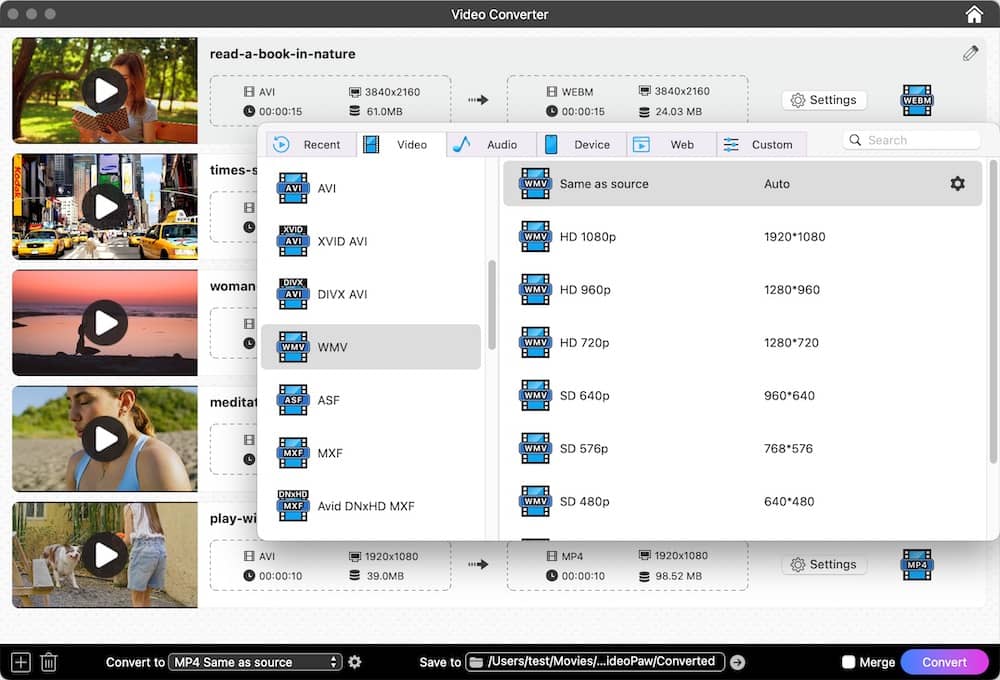Expand the Convert to format dropdown
The width and height of the screenshot is (1000, 680).
click(255, 662)
